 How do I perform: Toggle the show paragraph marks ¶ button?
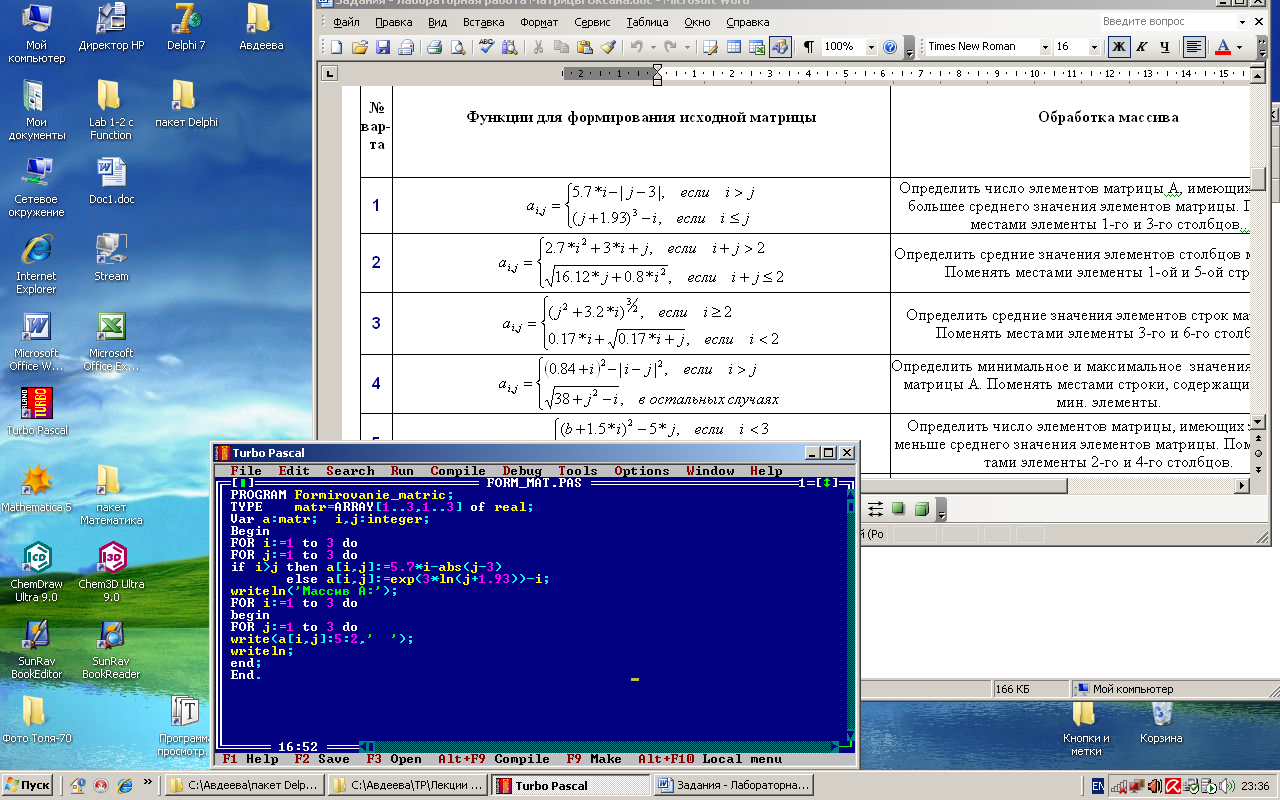coord(808,47)
